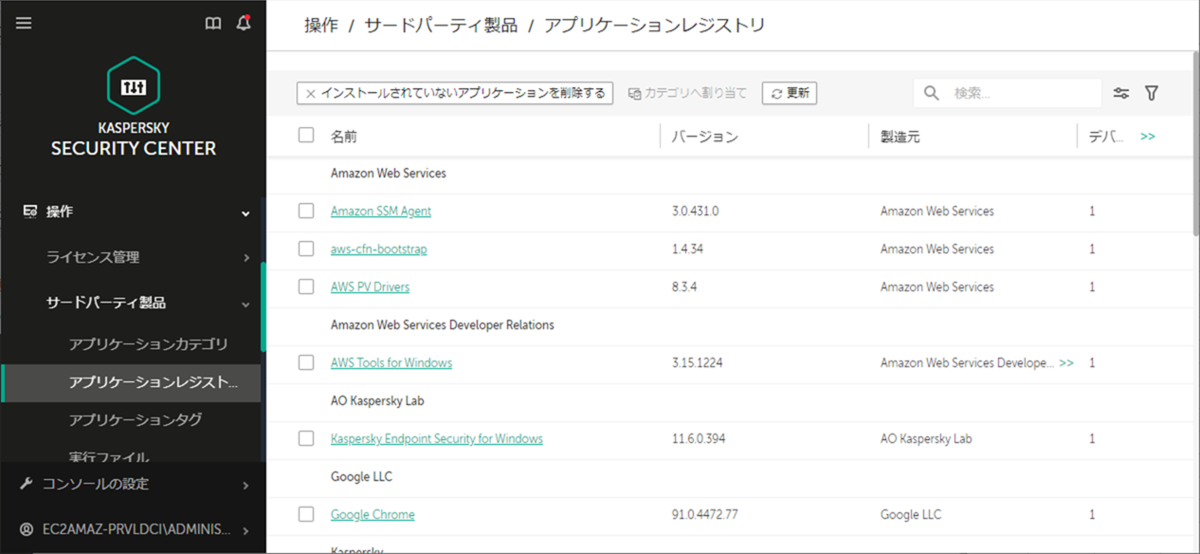The height and width of the screenshot is (554, 1200).
Task: Click AO Kaspersky Lab vendor cell
Action: (926, 438)
